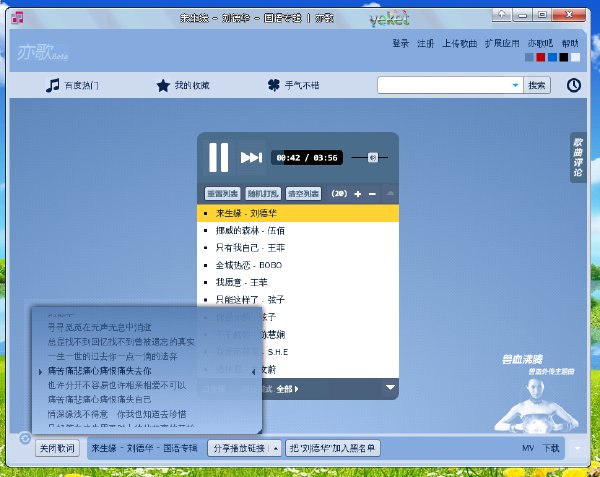The height and width of the screenshot is (477, 600).
Task: Open the 我的收藏 star tab
Action: coord(183,85)
